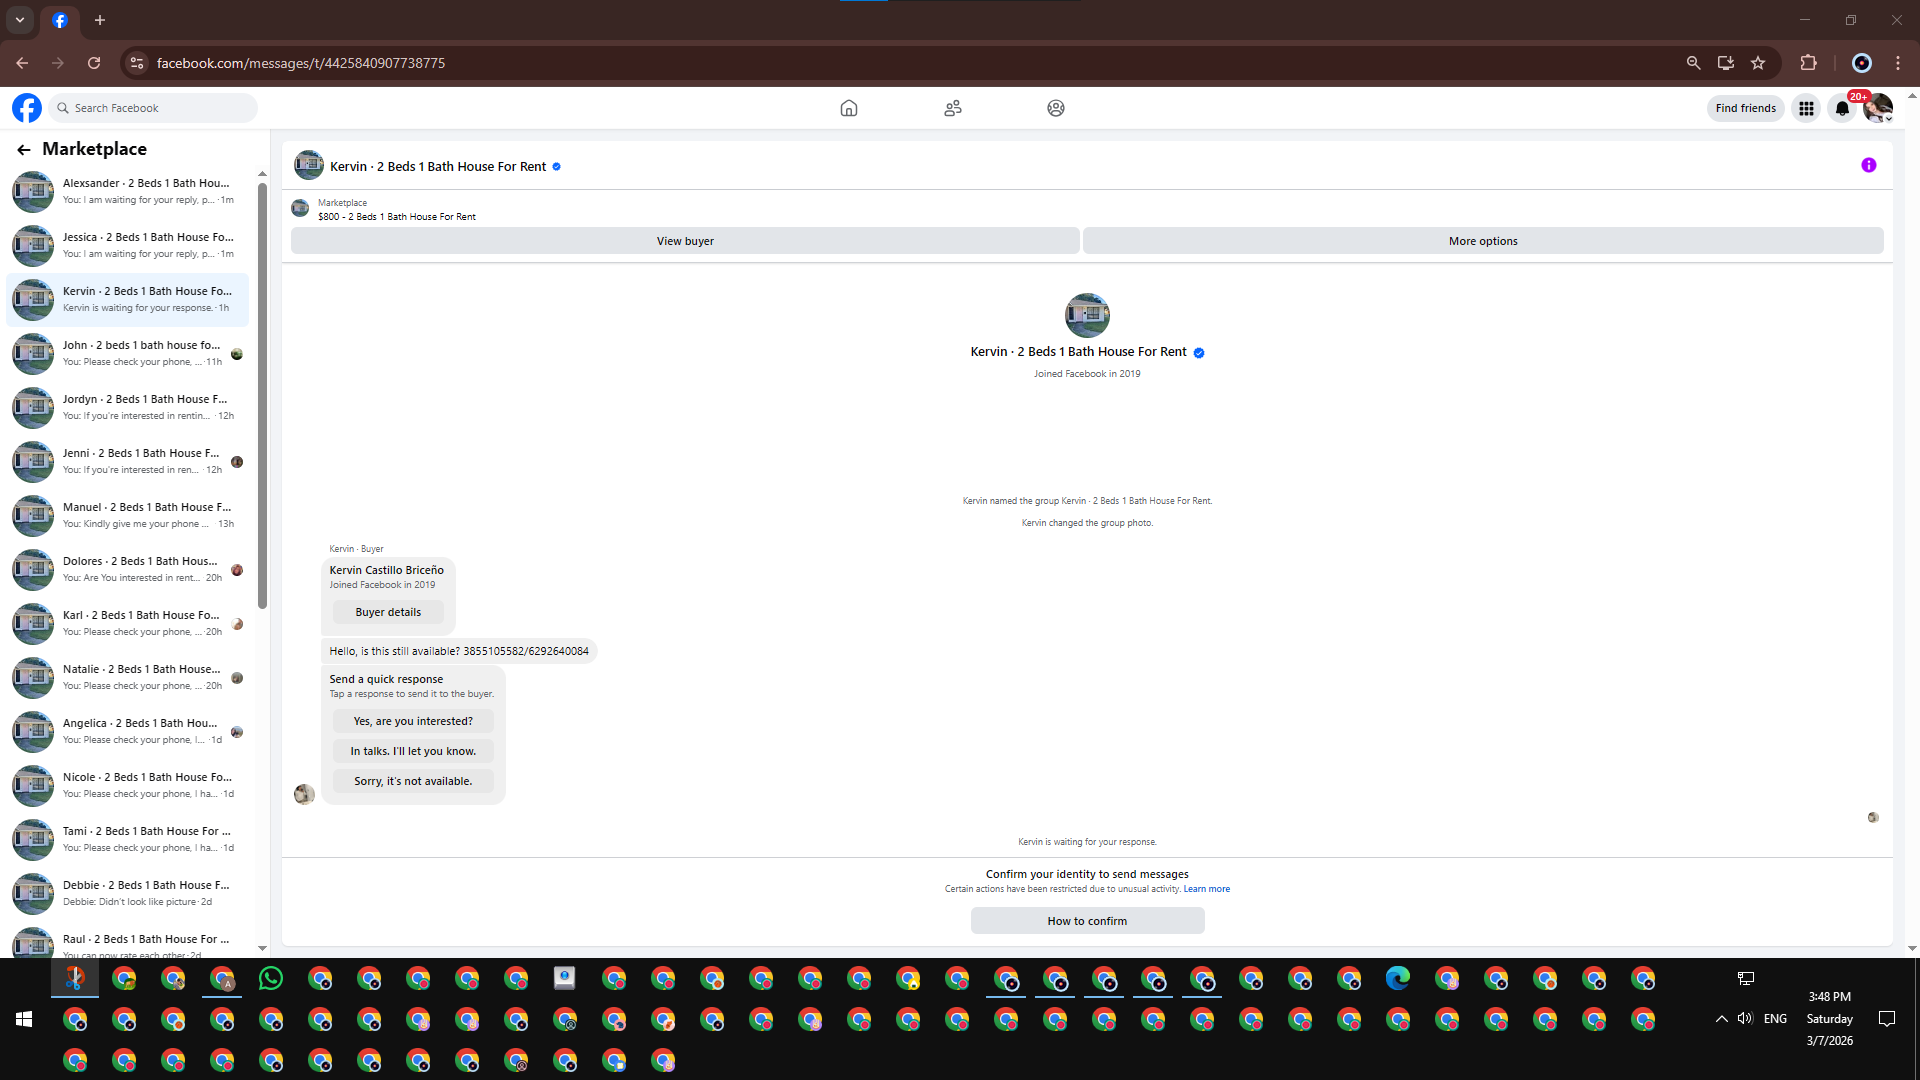Image resolution: width=1920 pixels, height=1080 pixels.
Task: Open the Alexander conversation
Action: click(x=128, y=191)
